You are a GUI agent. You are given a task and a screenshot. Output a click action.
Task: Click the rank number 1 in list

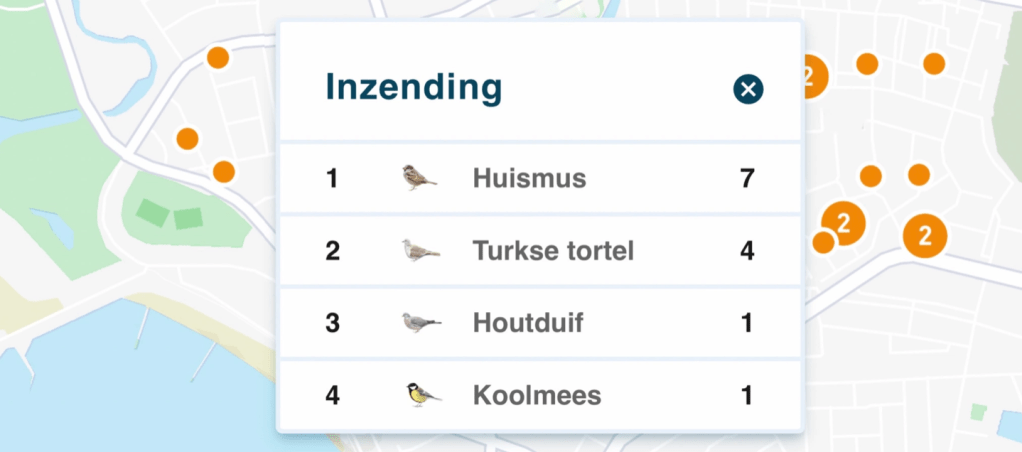(x=332, y=179)
